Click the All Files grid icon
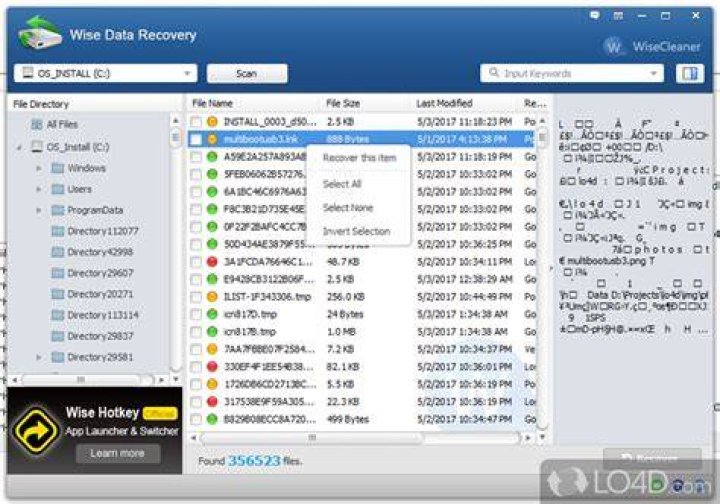 pos(36,124)
